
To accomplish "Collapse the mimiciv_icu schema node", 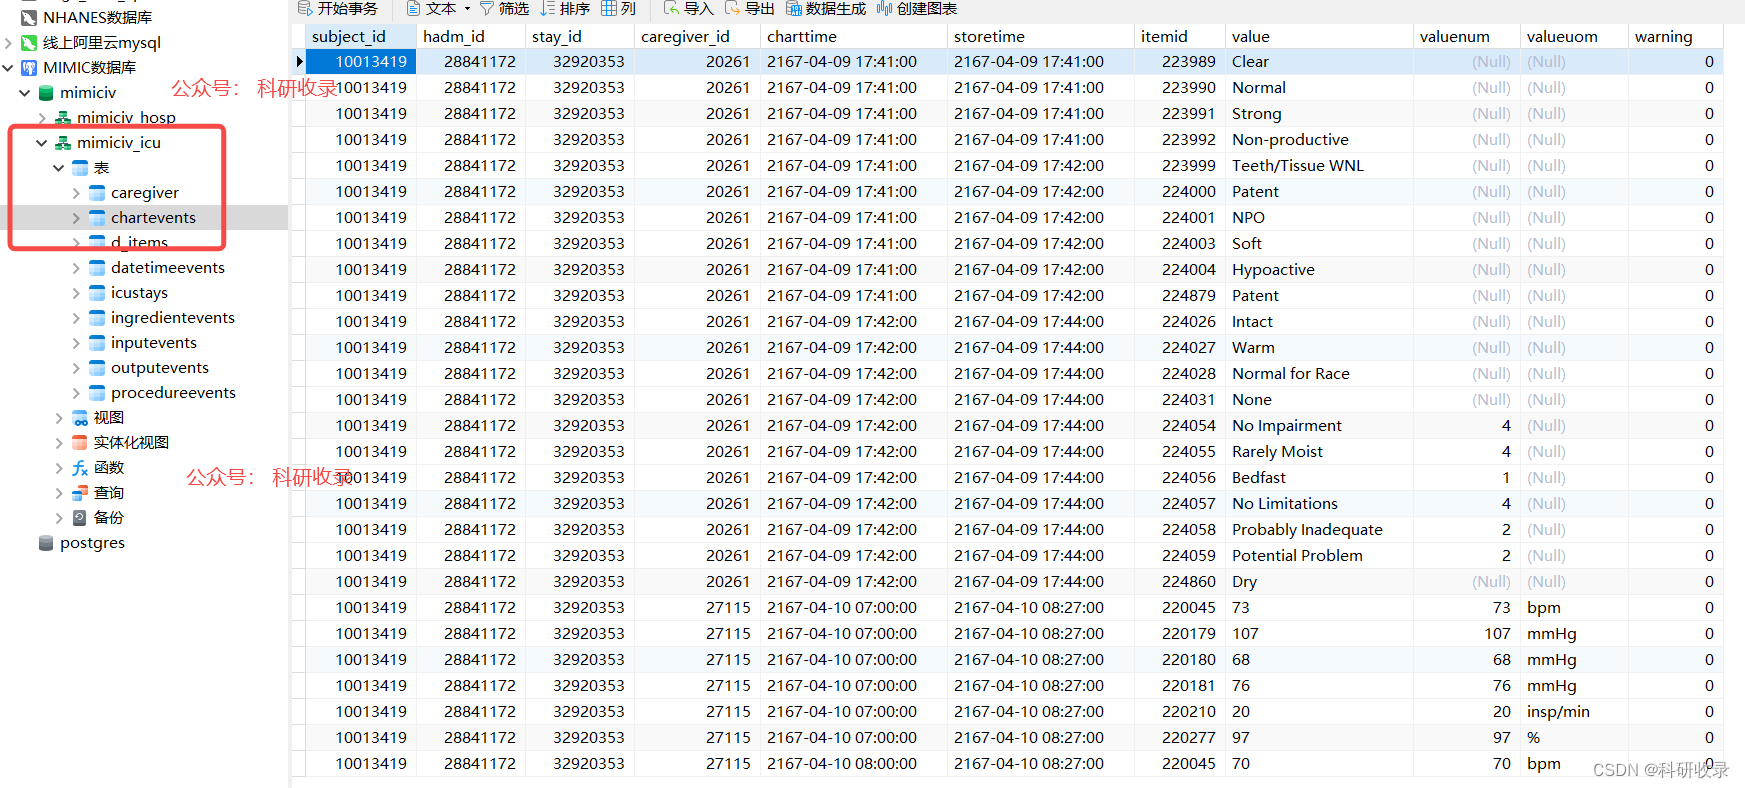I will pyautogui.click(x=42, y=142).
